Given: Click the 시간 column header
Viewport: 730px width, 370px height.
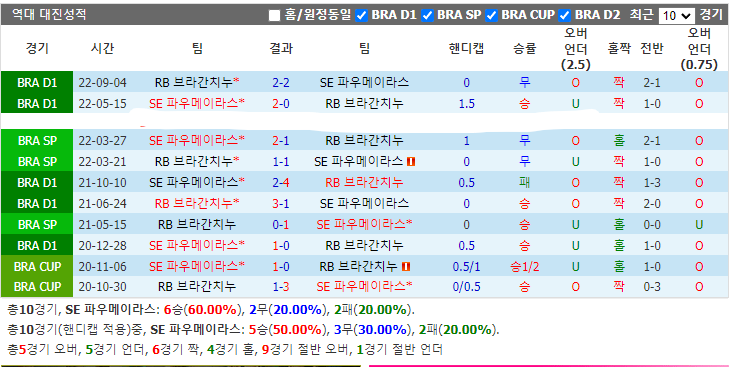Looking at the screenshot, I should [x=102, y=48].
